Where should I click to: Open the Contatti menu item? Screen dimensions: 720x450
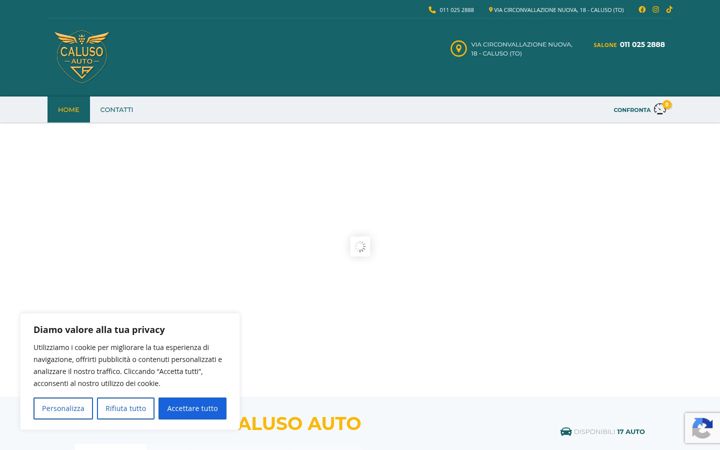click(x=117, y=109)
